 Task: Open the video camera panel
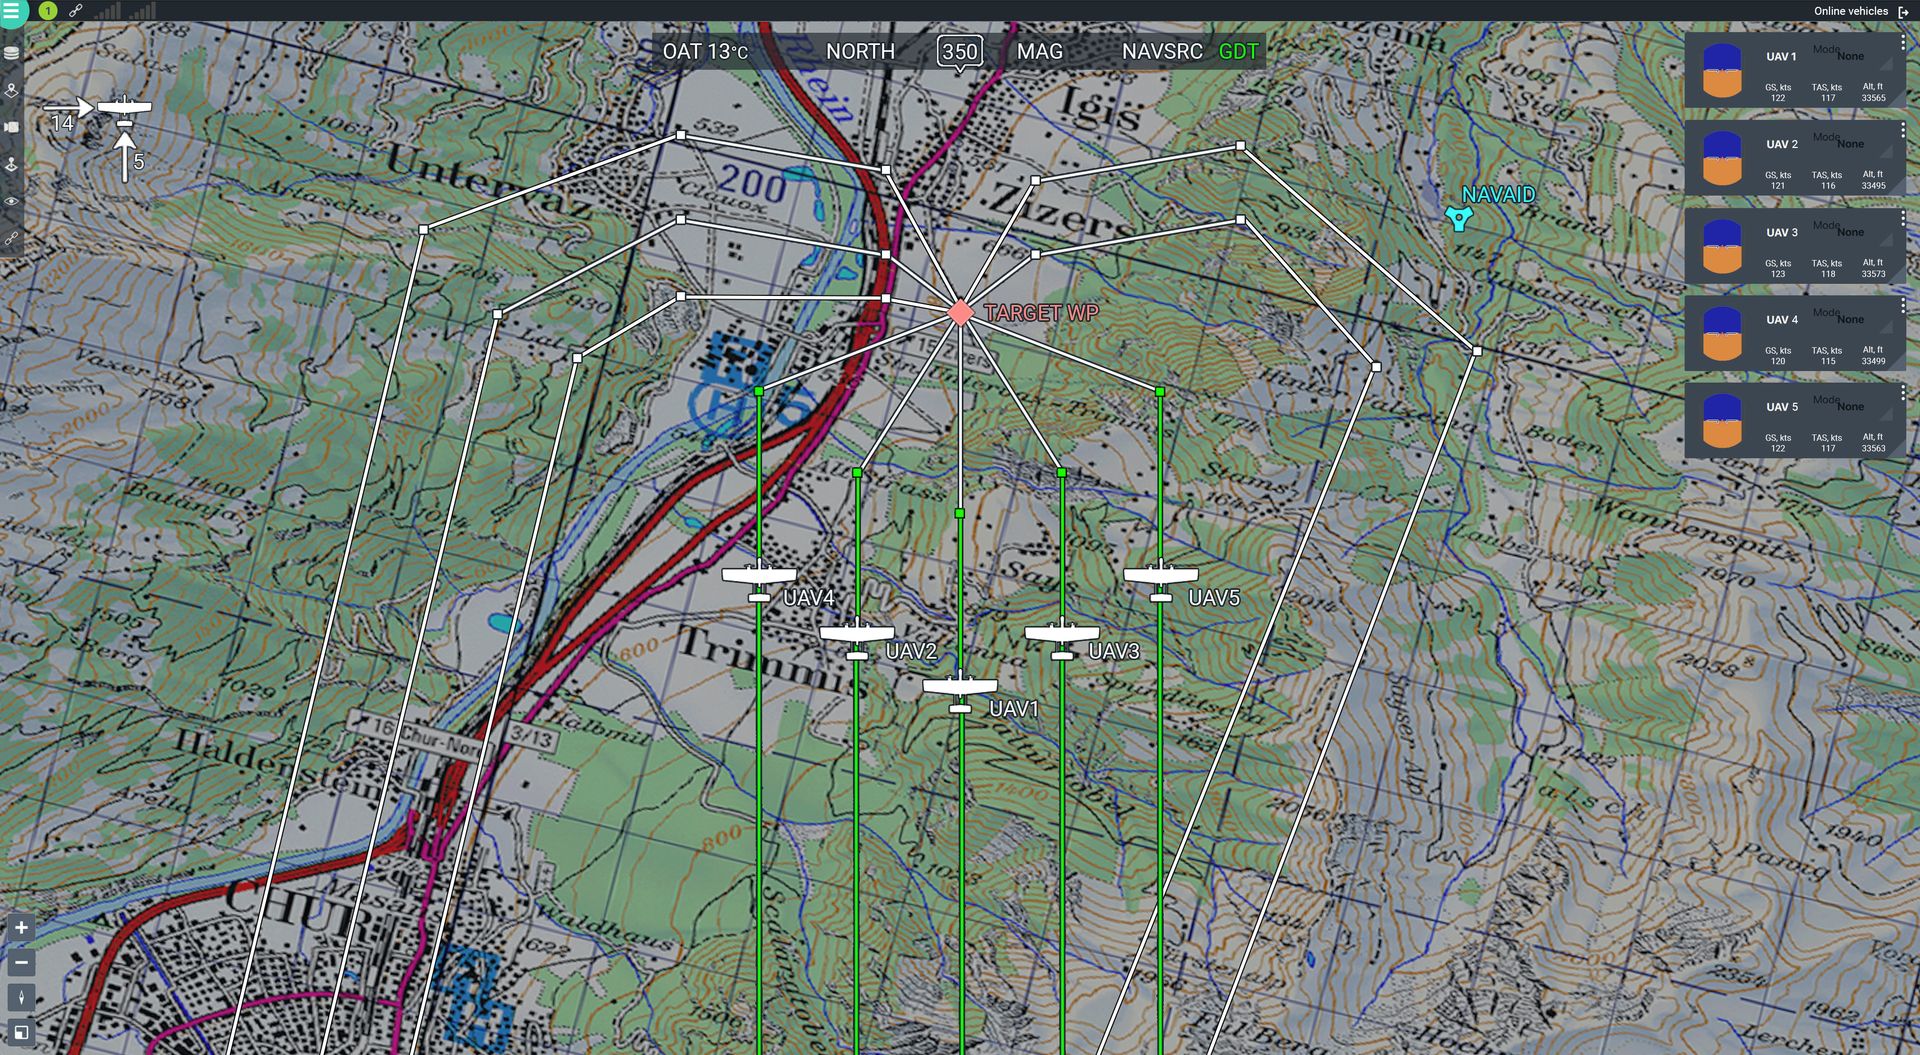click(12, 127)
